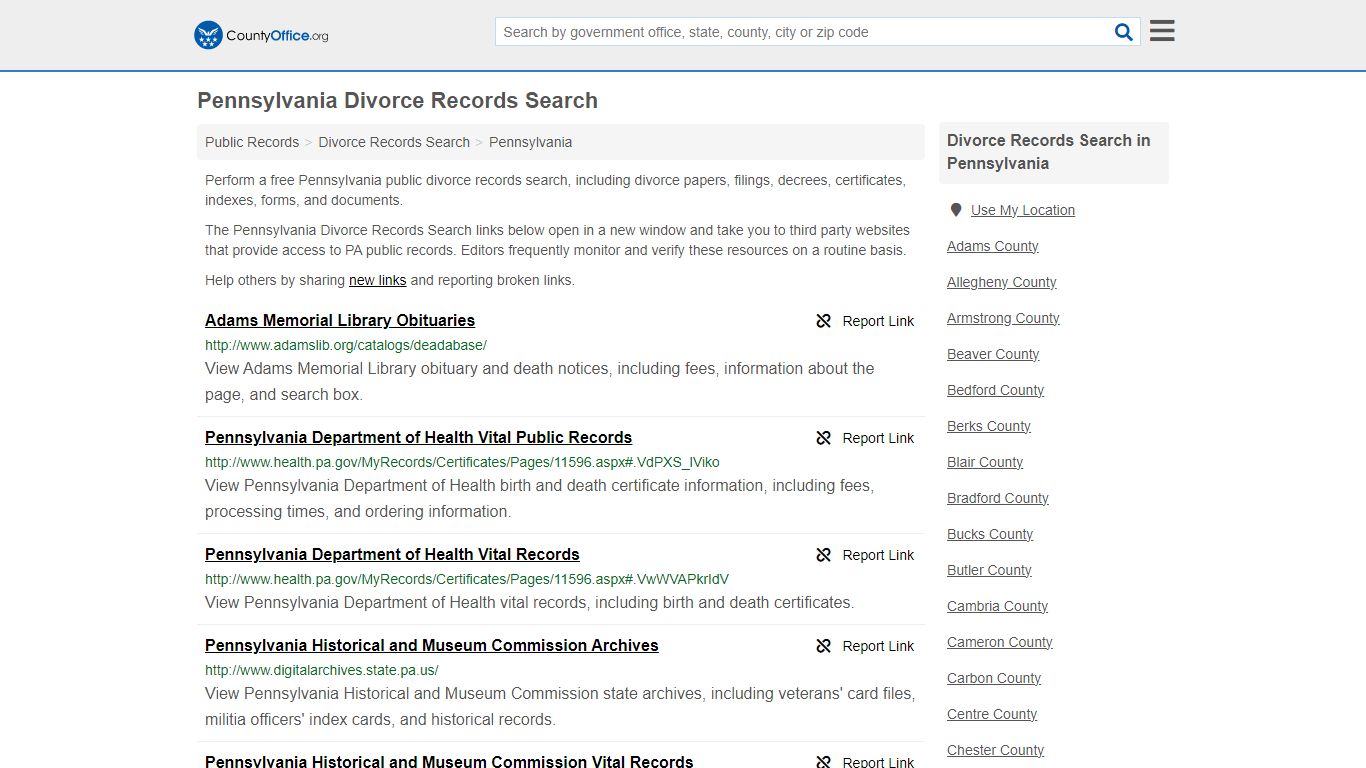Screen dimensions: 1366x768
Task: Follow the 'new links' link
Action: (377, 280)
